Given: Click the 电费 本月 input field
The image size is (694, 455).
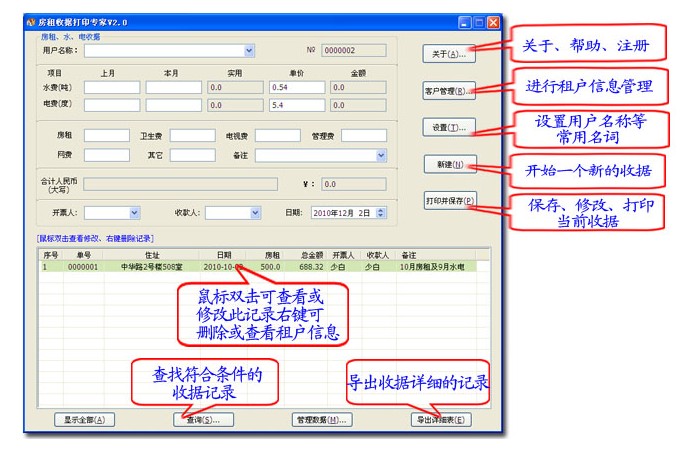Looking at the screenshot, I should 174,105.
